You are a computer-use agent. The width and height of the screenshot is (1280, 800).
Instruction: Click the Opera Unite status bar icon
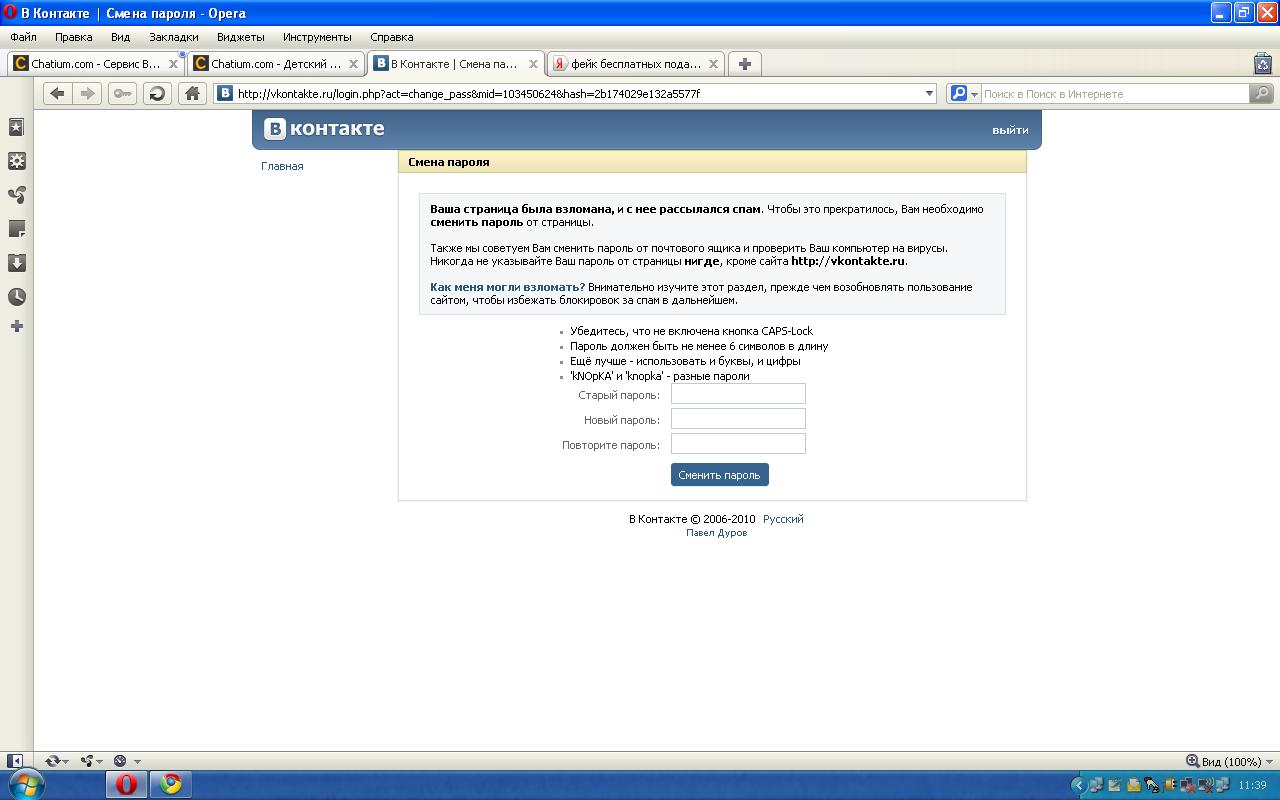pyautogui.click(x=87, y=761)
